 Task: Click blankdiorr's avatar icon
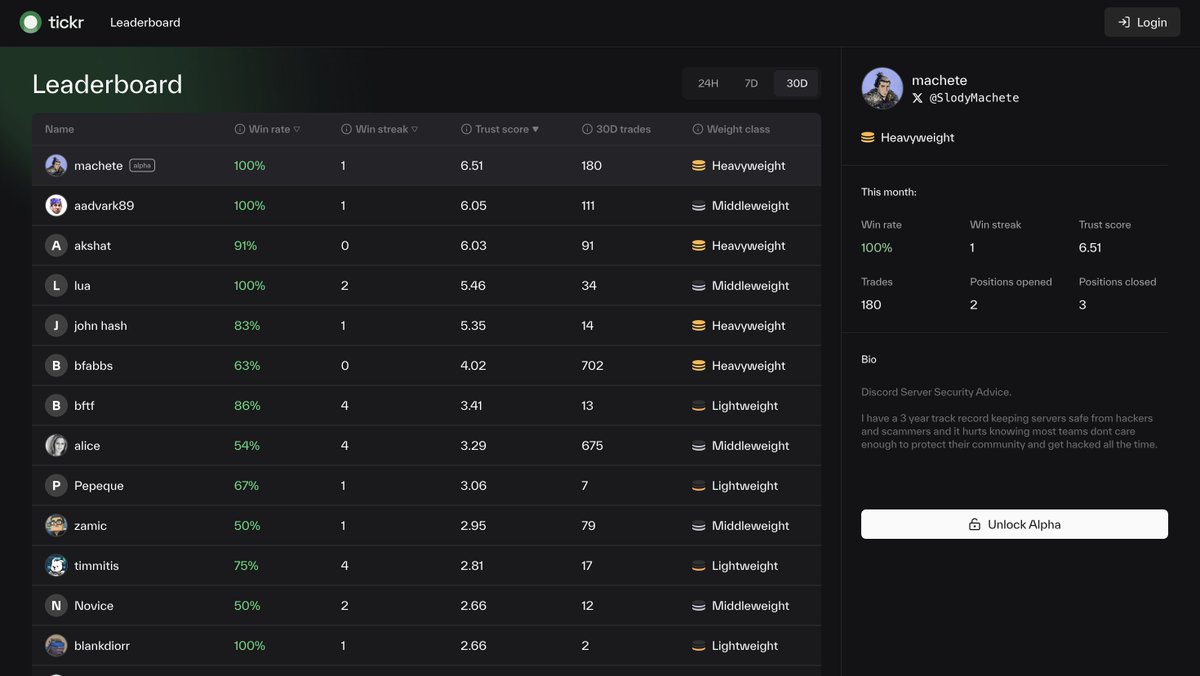pos(56,646)
